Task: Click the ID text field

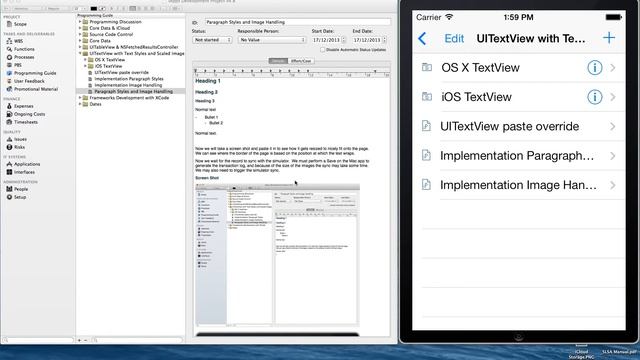Action: coord(298,22)
